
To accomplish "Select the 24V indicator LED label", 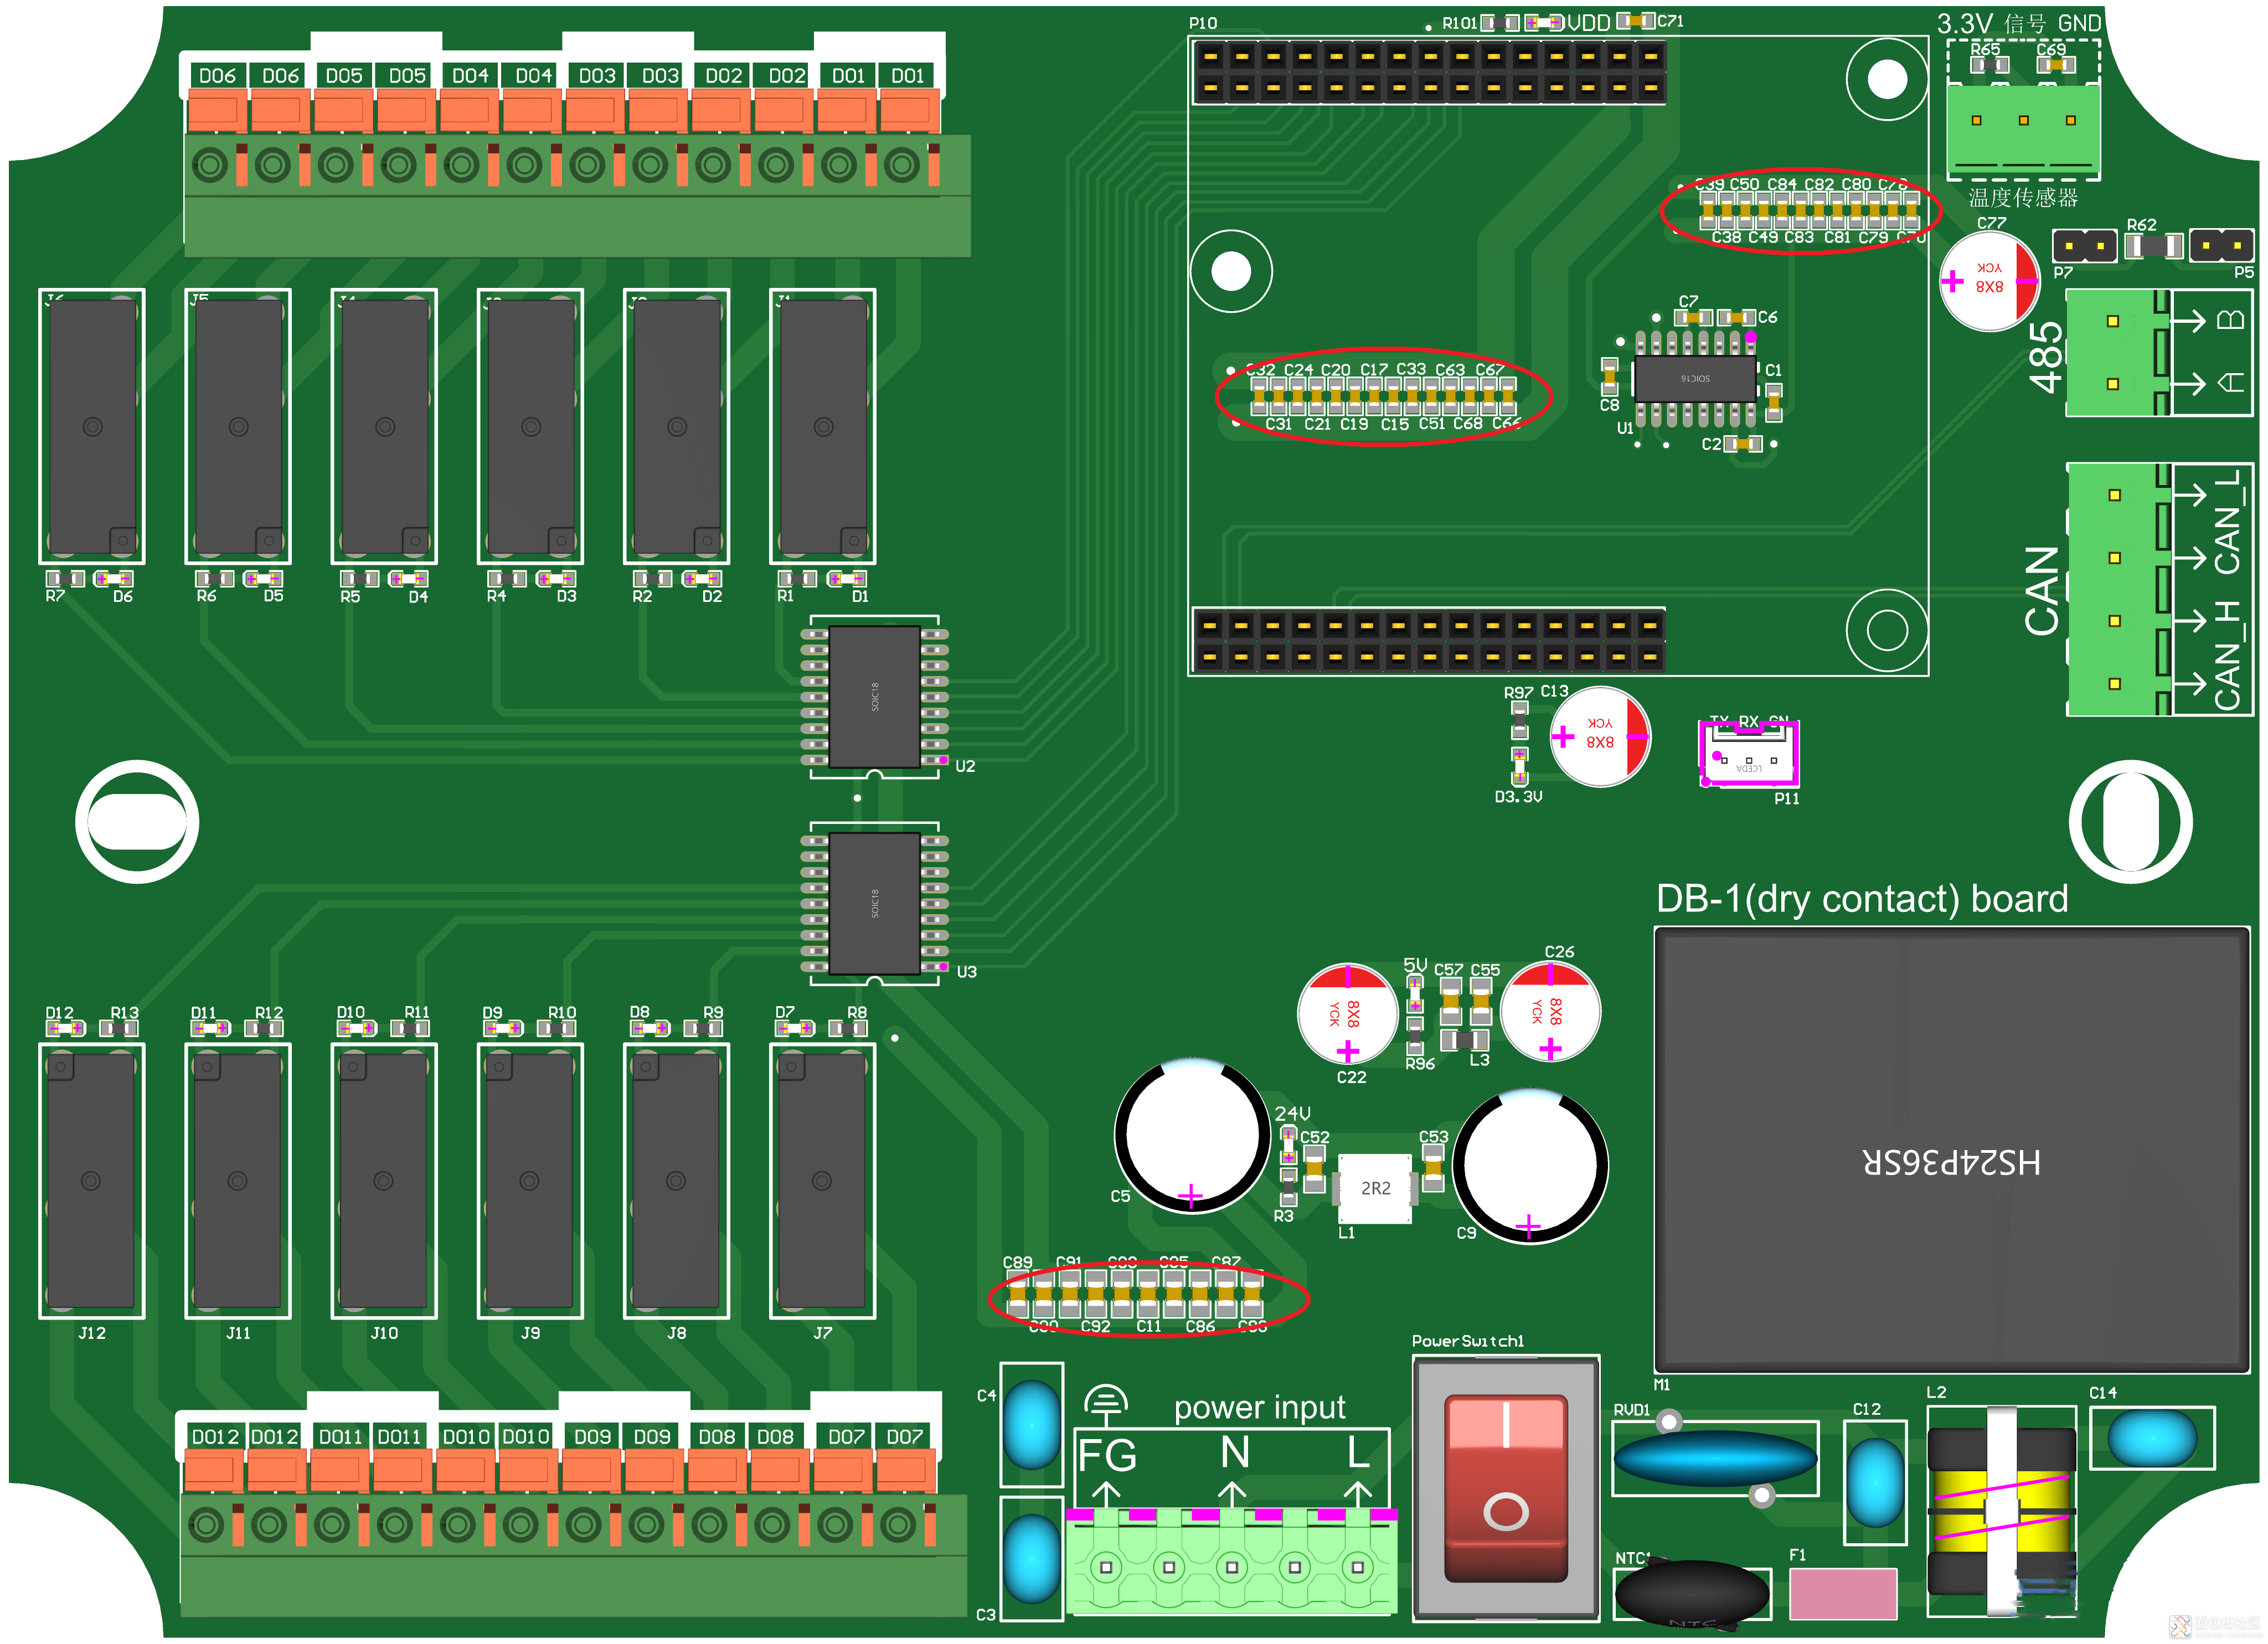I will [1292, 1113].
